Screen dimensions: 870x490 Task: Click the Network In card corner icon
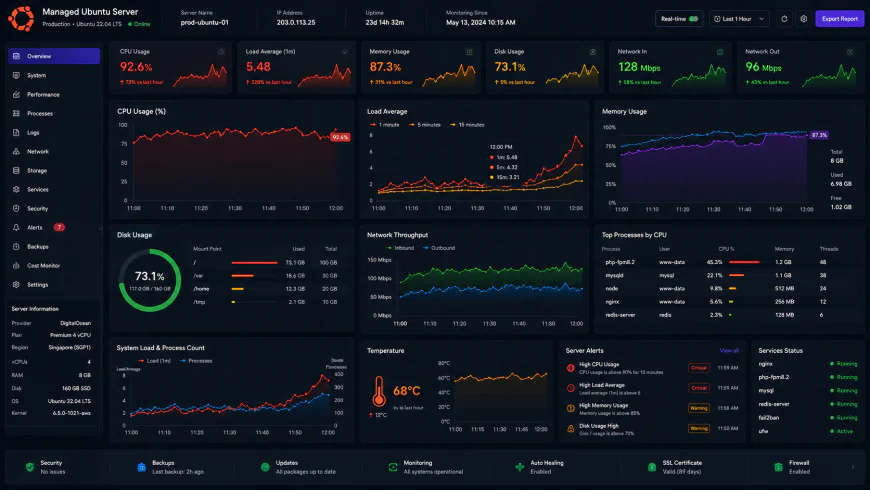[720, 52]
